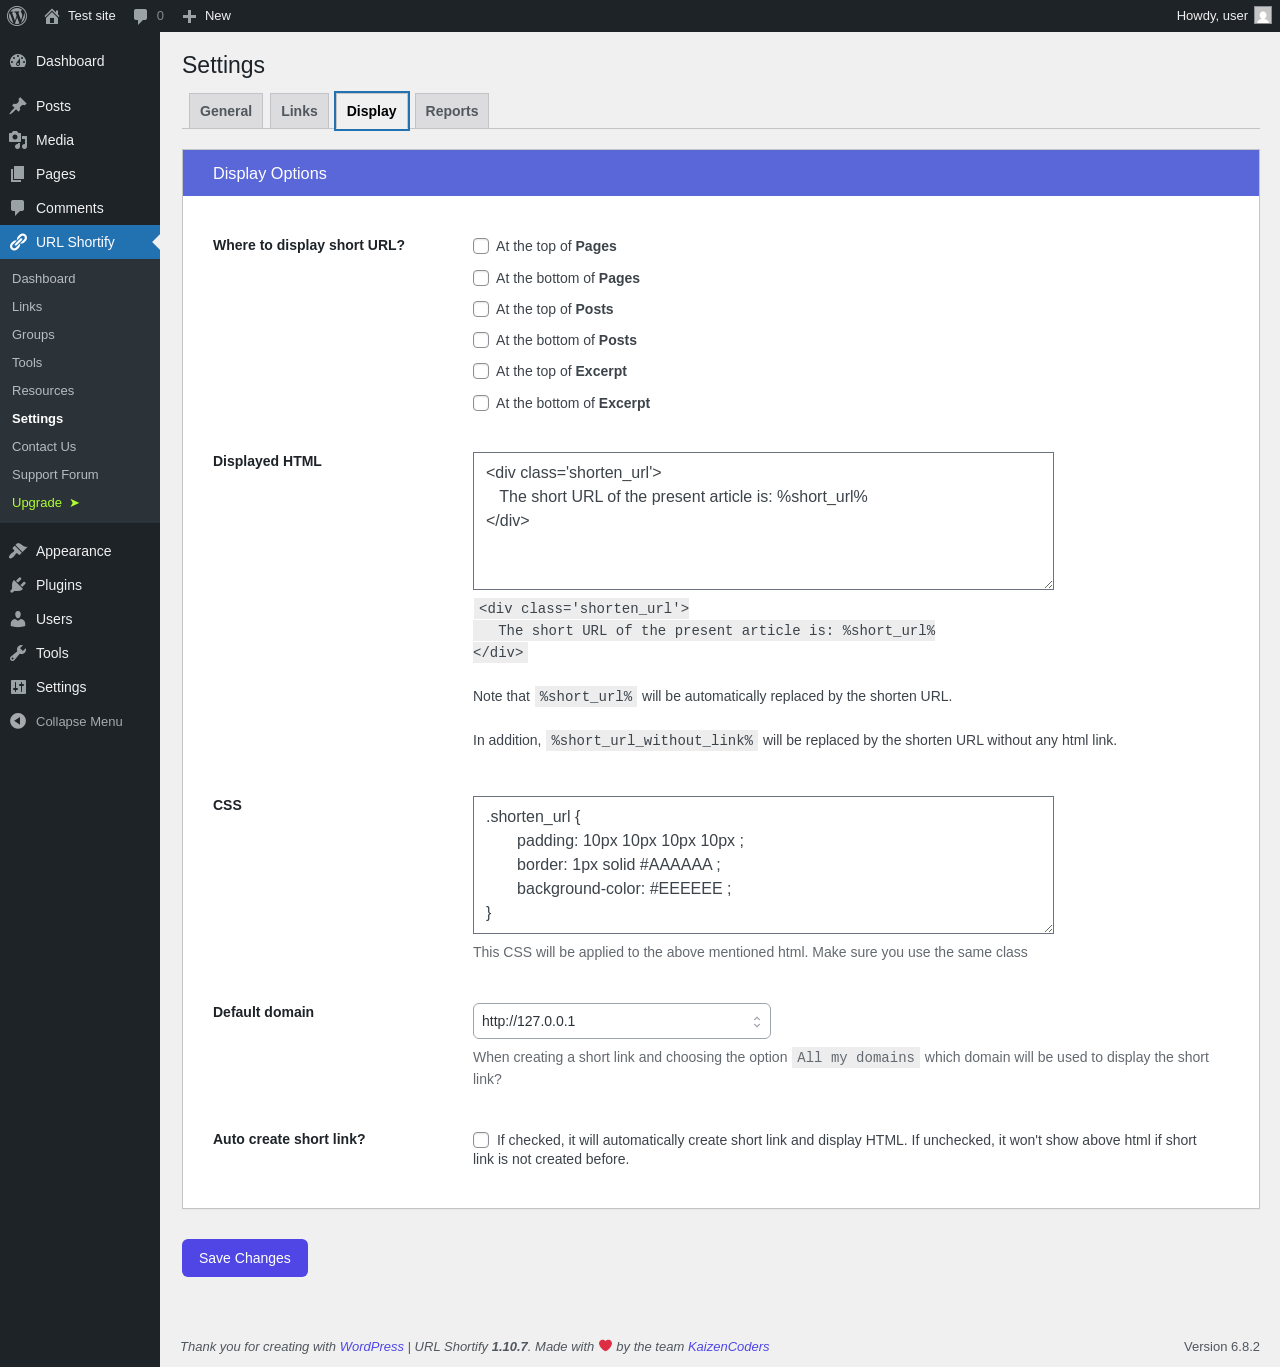Open the Test site home icon
The width and height of the screenshot is (1280, 1367).
(52, 16)
